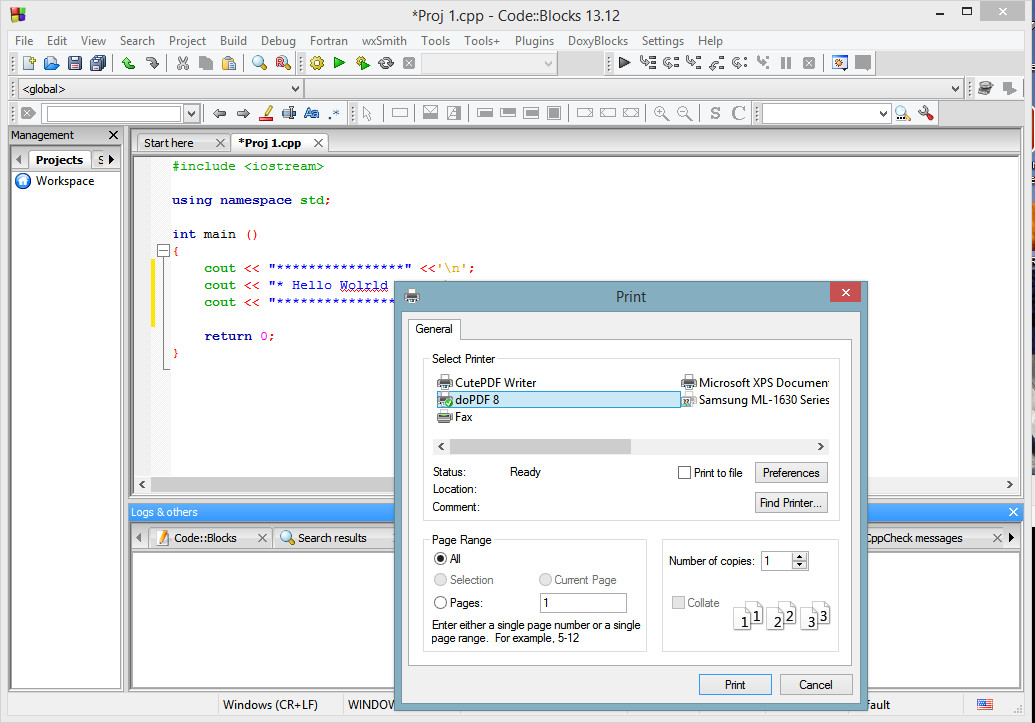Screen dimensions: 1035x723
Task: Toggle match case Aa icon
Action: tap(312, 114)
